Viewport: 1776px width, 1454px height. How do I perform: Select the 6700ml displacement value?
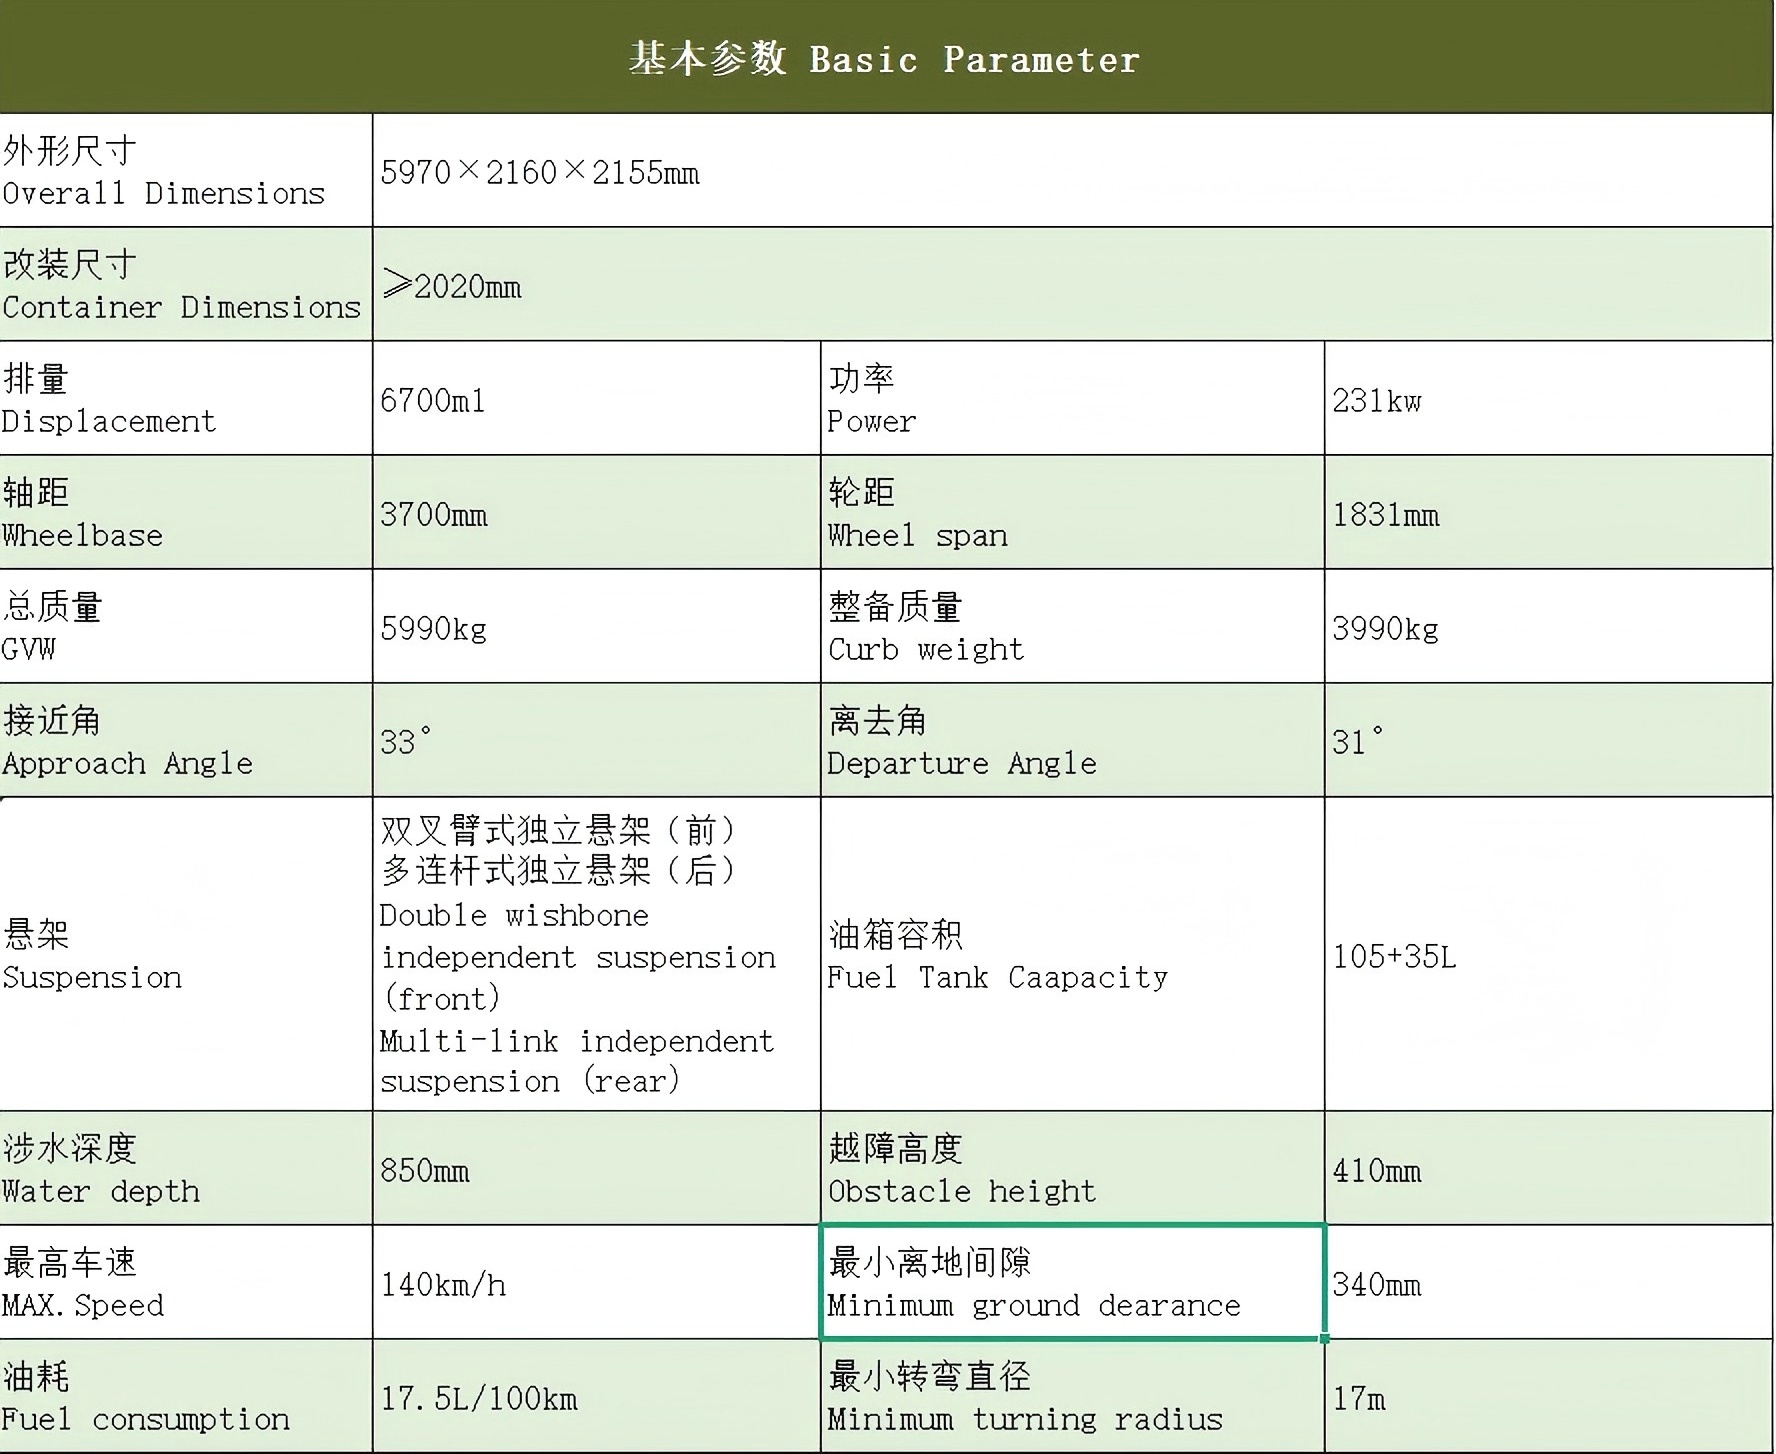pos(430,399)
